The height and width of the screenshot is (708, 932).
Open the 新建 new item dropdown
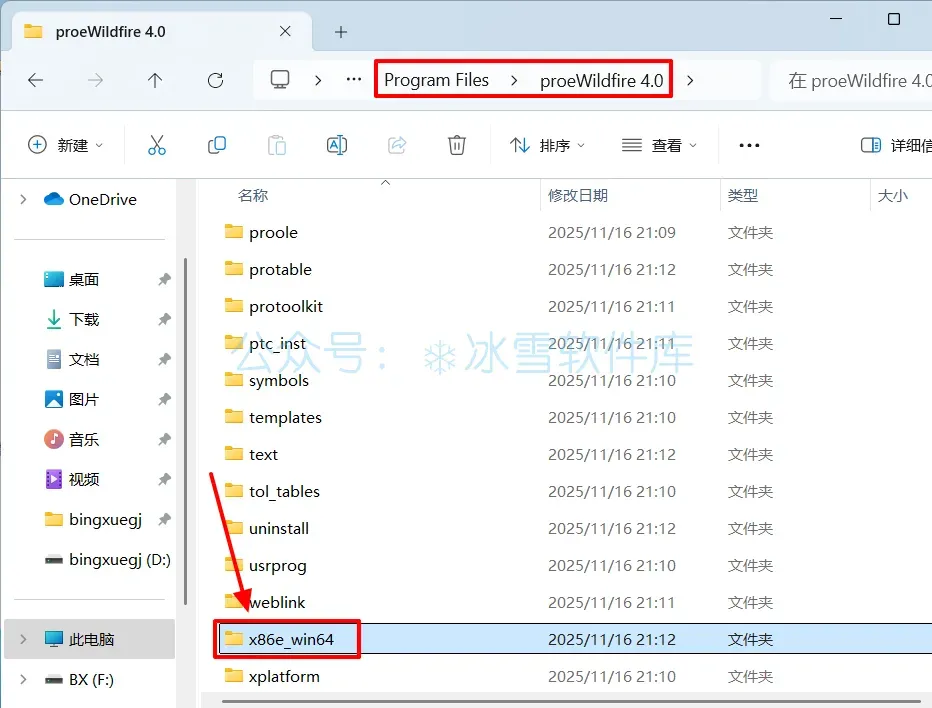pos(65,145)
